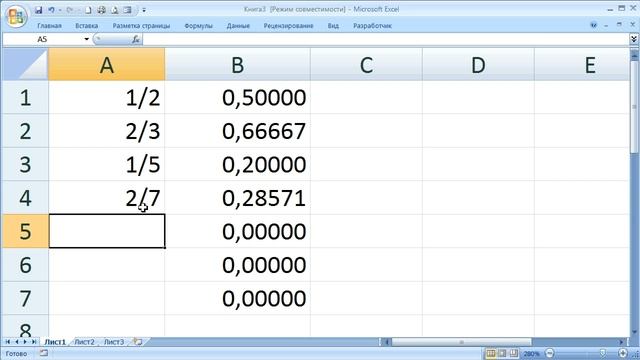Viewport: 640px width, 360px height.
Task: Select cell containing 1/2
Action: point(107,98)
